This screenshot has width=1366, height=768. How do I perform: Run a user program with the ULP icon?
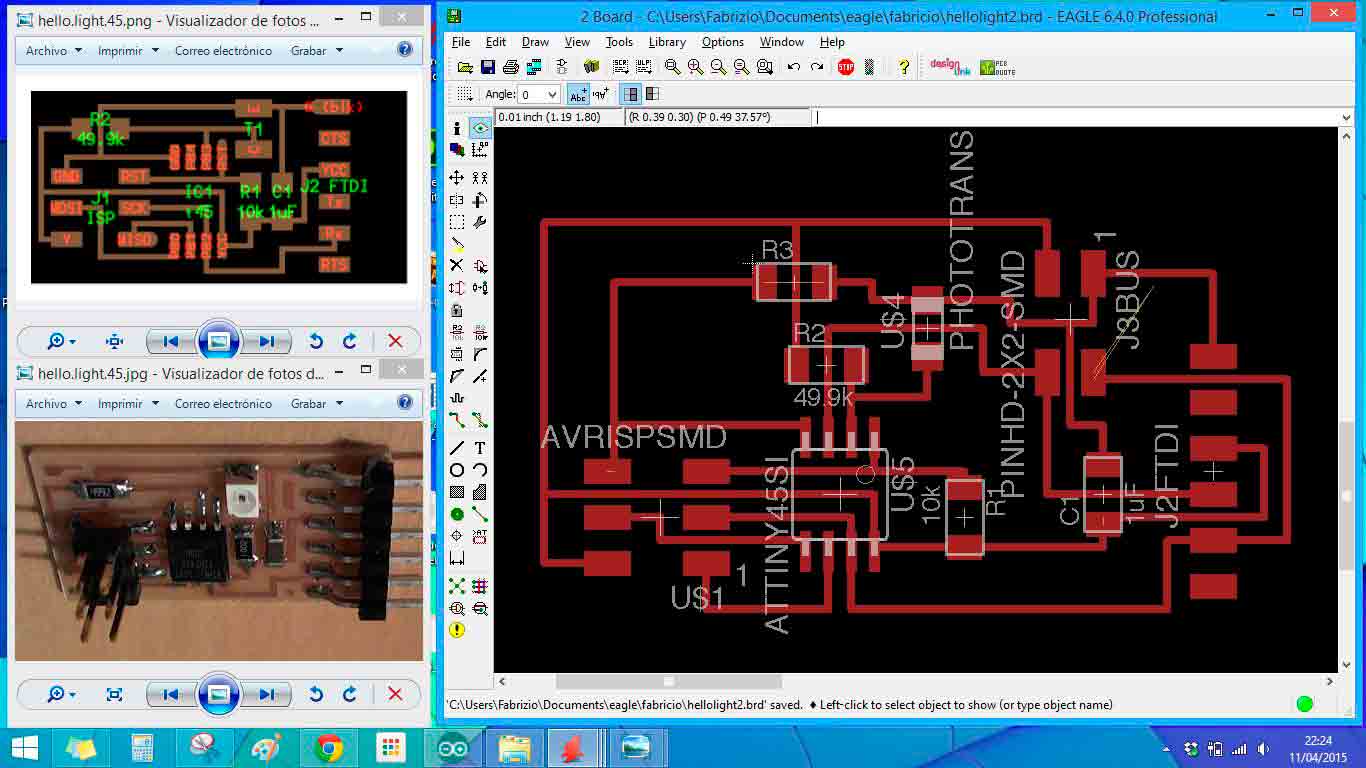(644, 67)
